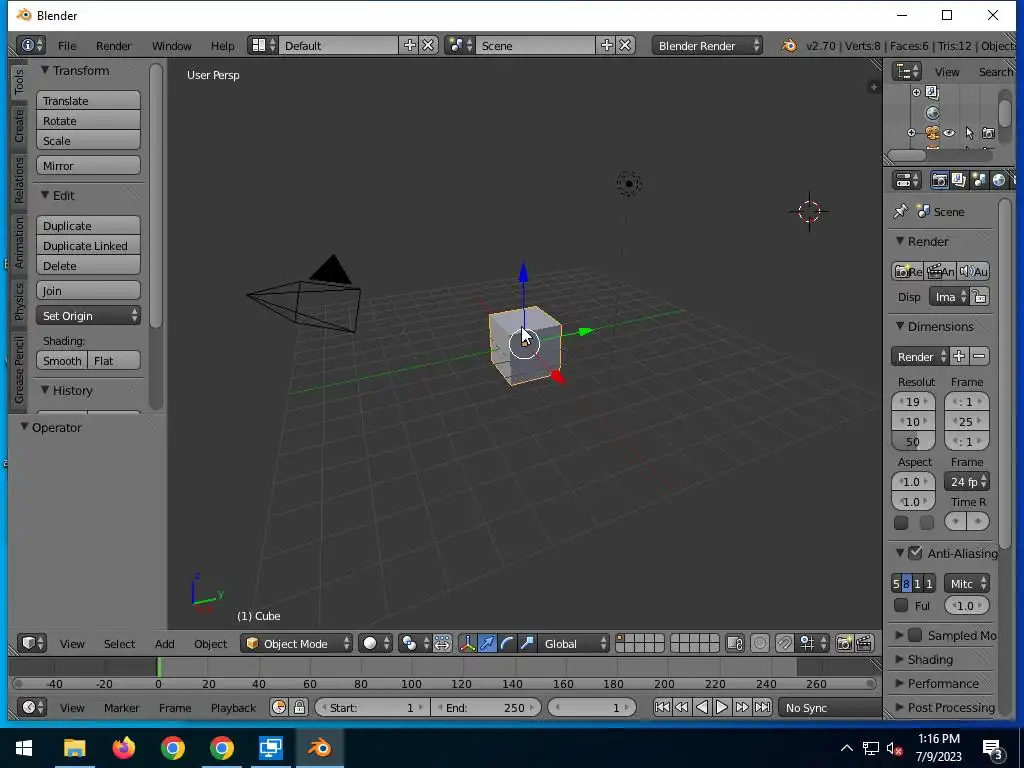
Task: Expand the Performance panel
Action: (x=936, y=683)
